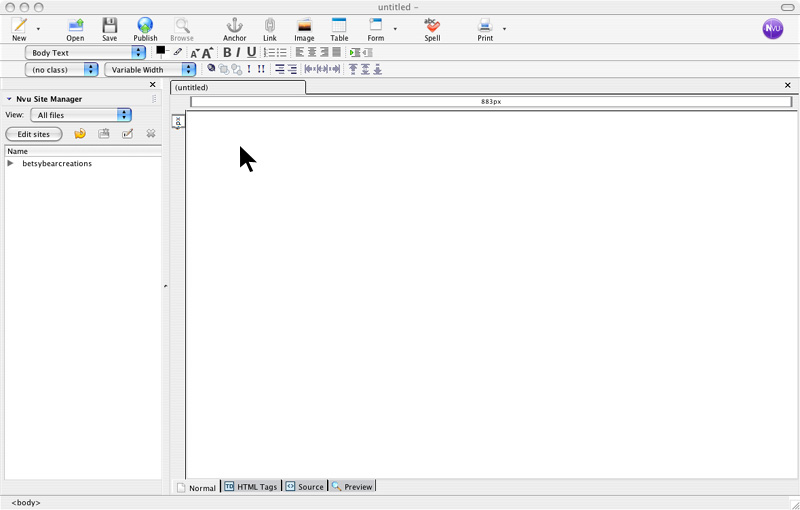The width and height of the screenshot is (800, 510).
Task: Run the Spell checker
Action: [432, 29]
